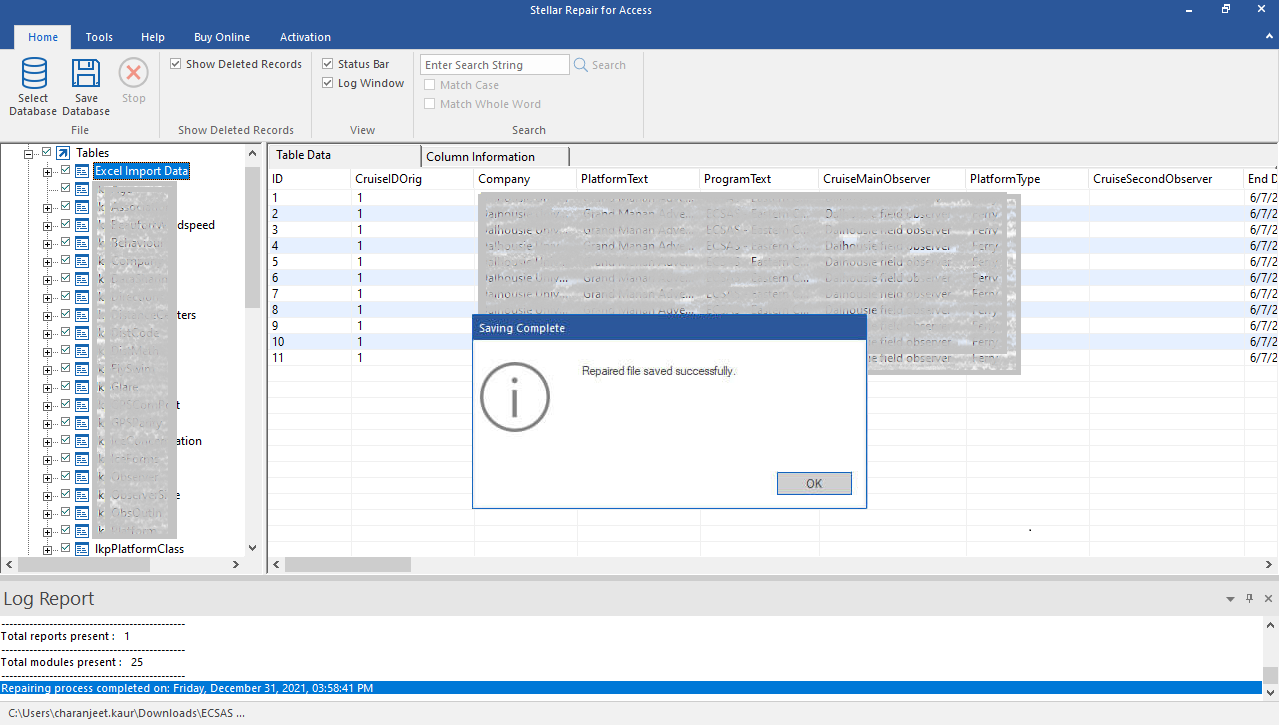The width and height of the screenshot is (1279, 725).
Task: Pin the Log Report panel
Action: [1249, 599]
